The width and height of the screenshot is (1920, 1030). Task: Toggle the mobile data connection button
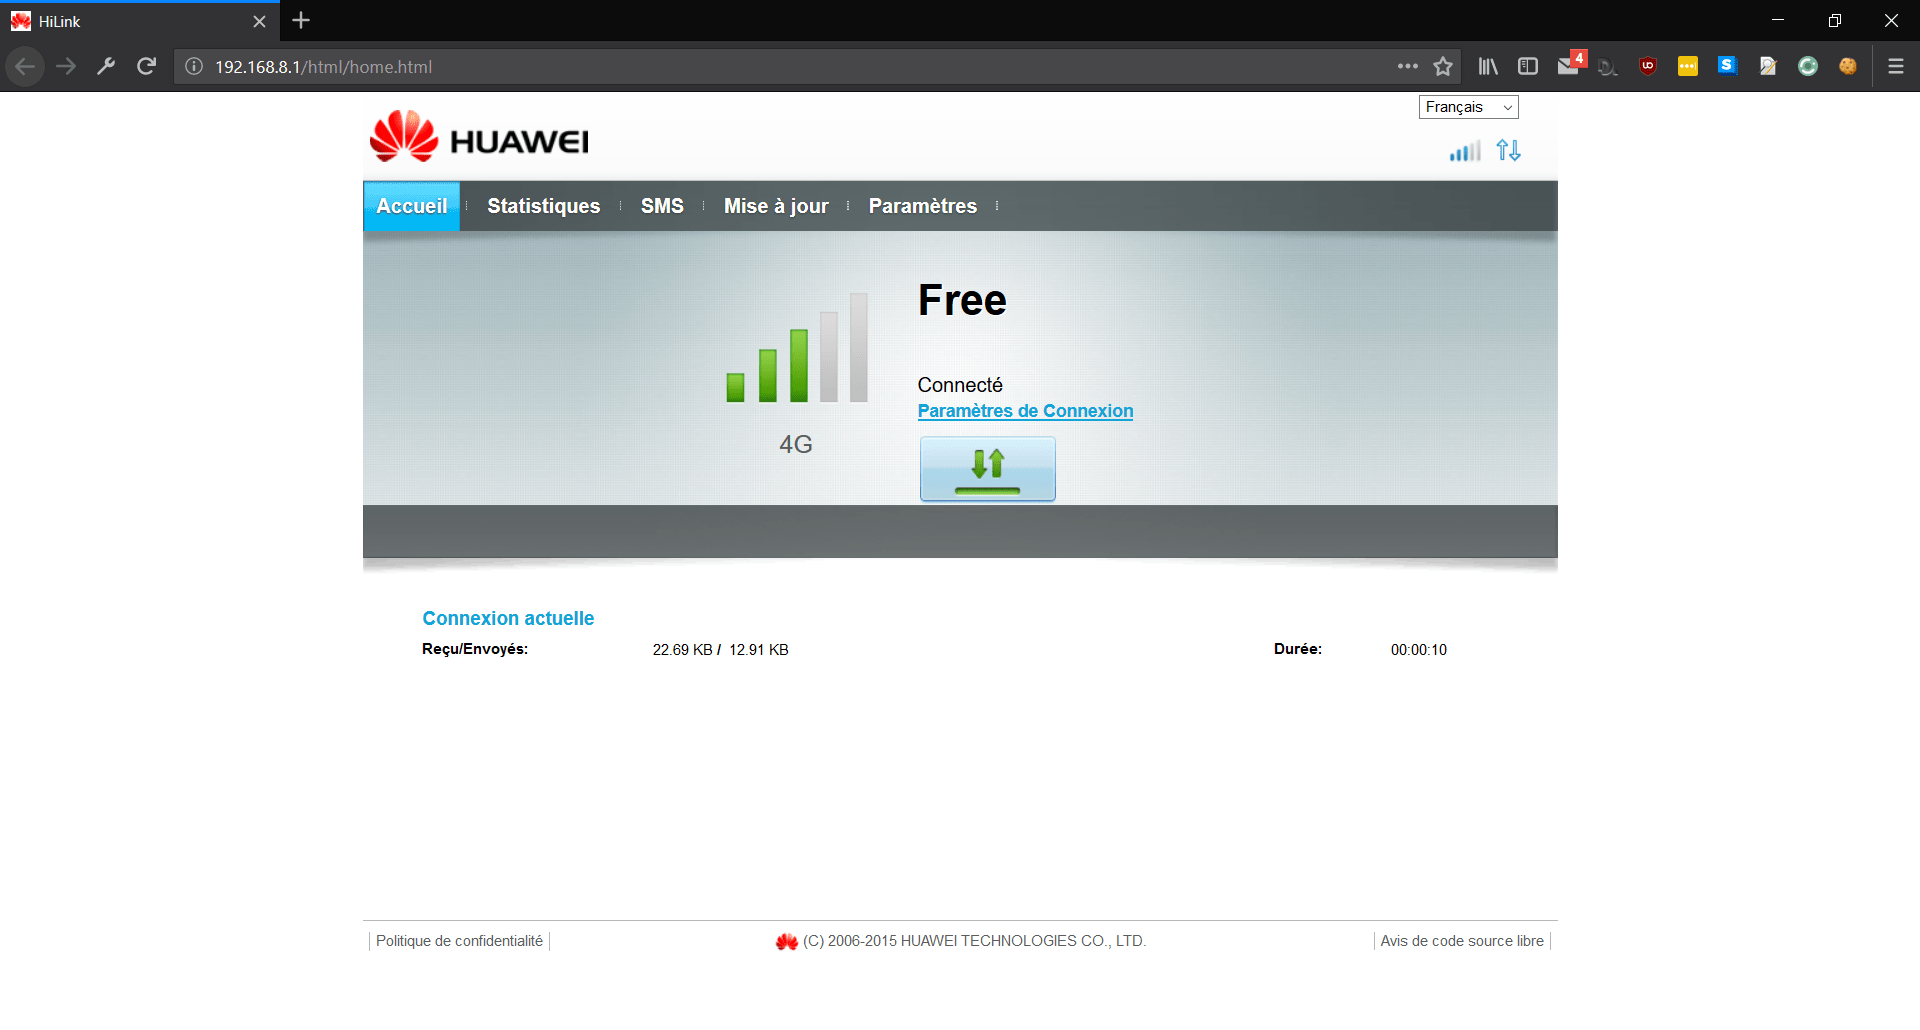pyautogui.click(x=987, y=468)
